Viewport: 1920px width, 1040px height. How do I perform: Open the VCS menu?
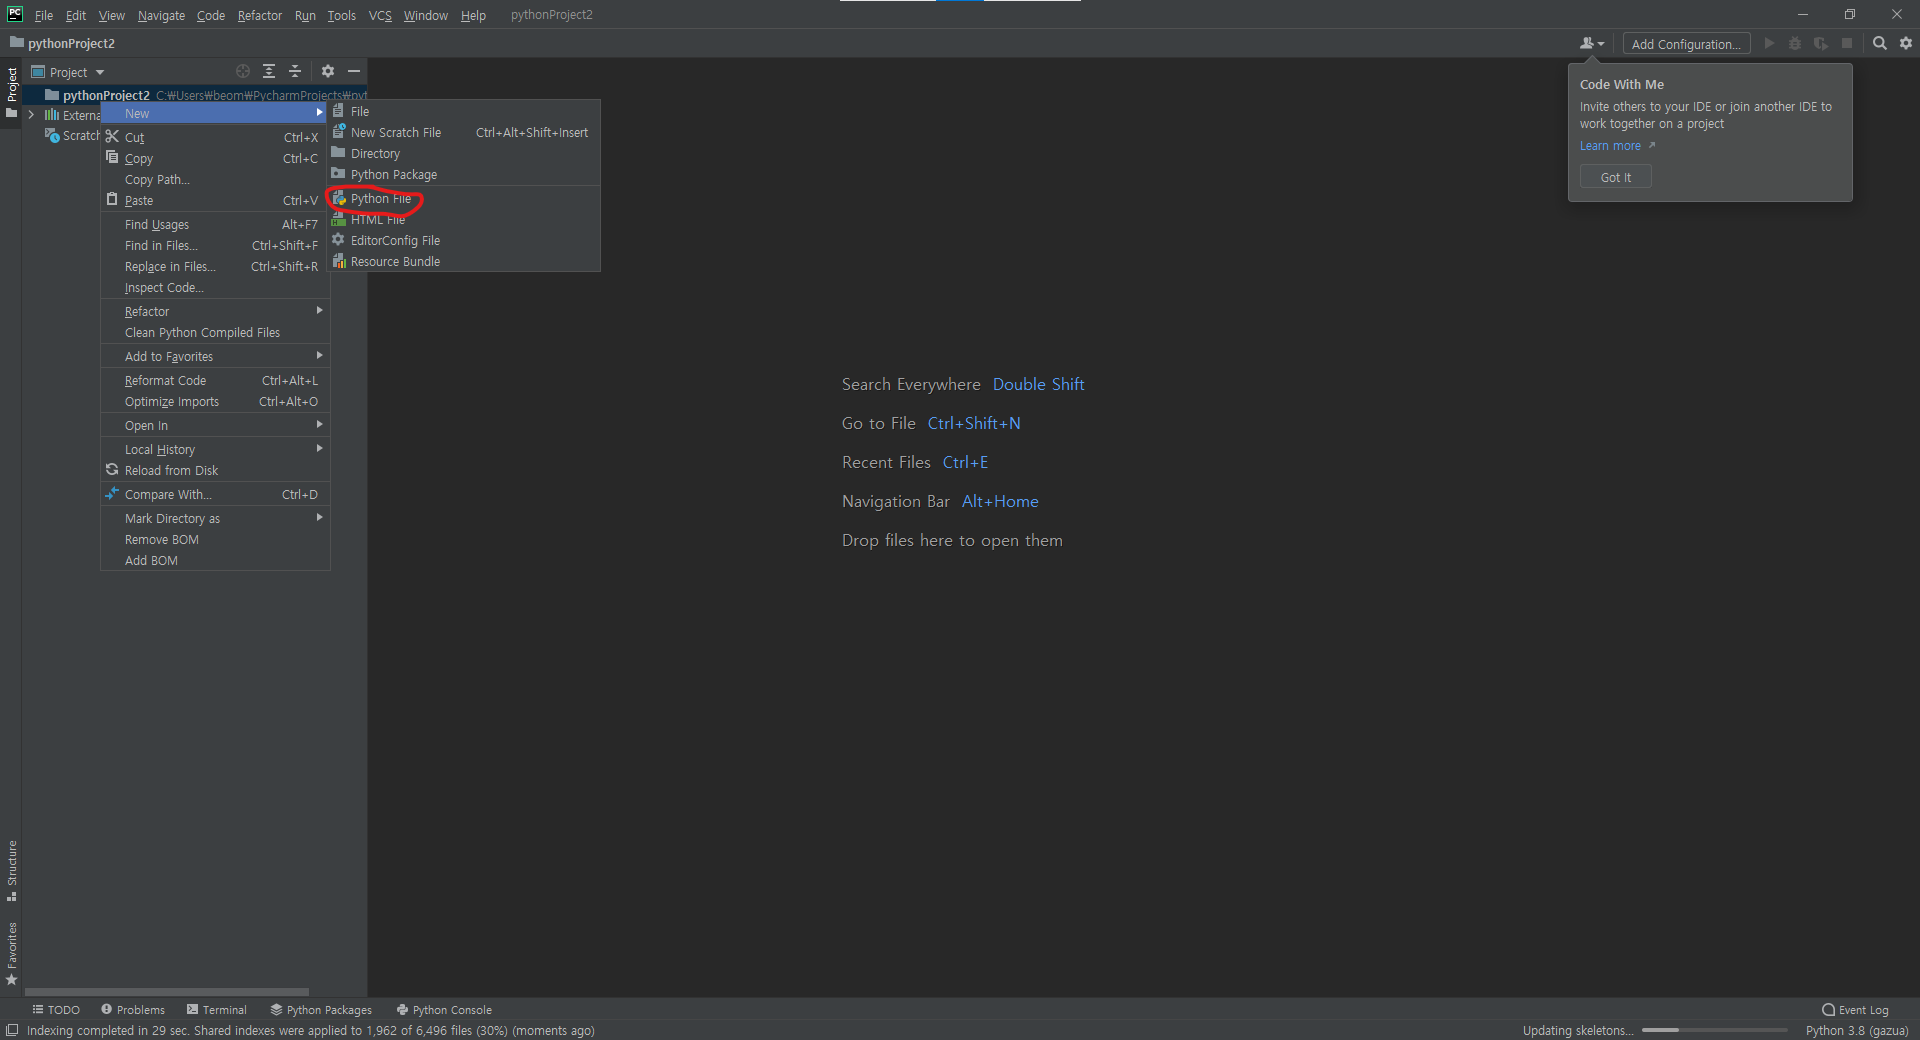click(380, 15)
